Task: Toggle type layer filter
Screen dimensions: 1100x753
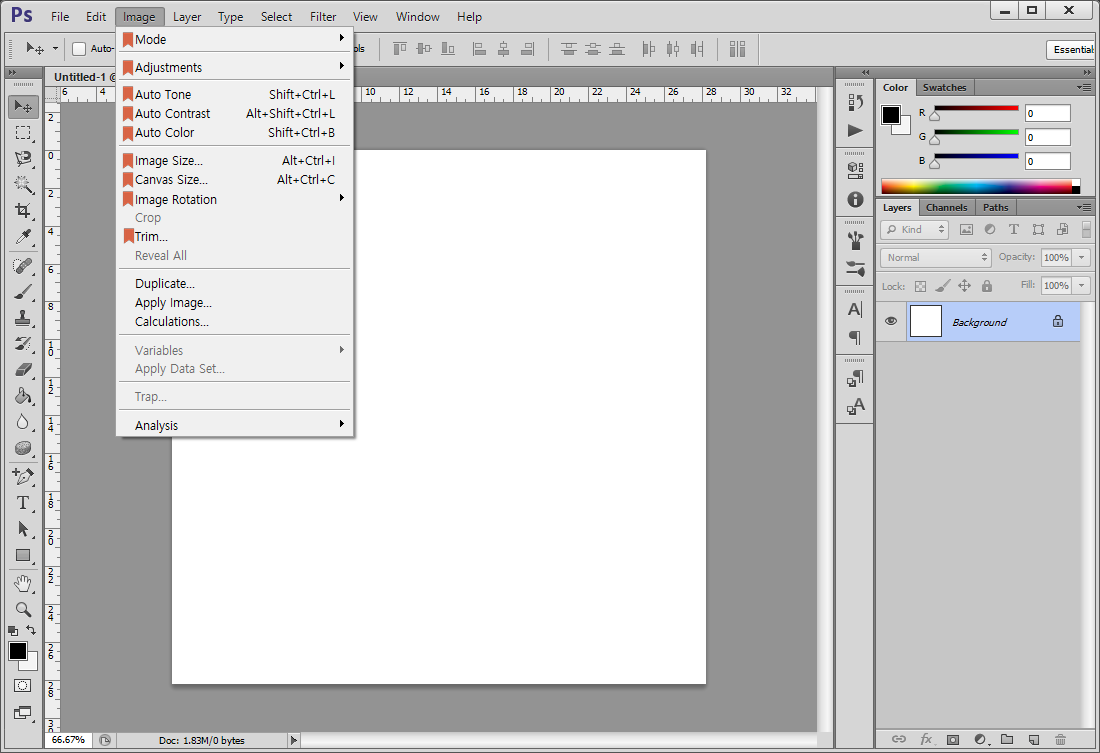Action: pos(1014,229)
